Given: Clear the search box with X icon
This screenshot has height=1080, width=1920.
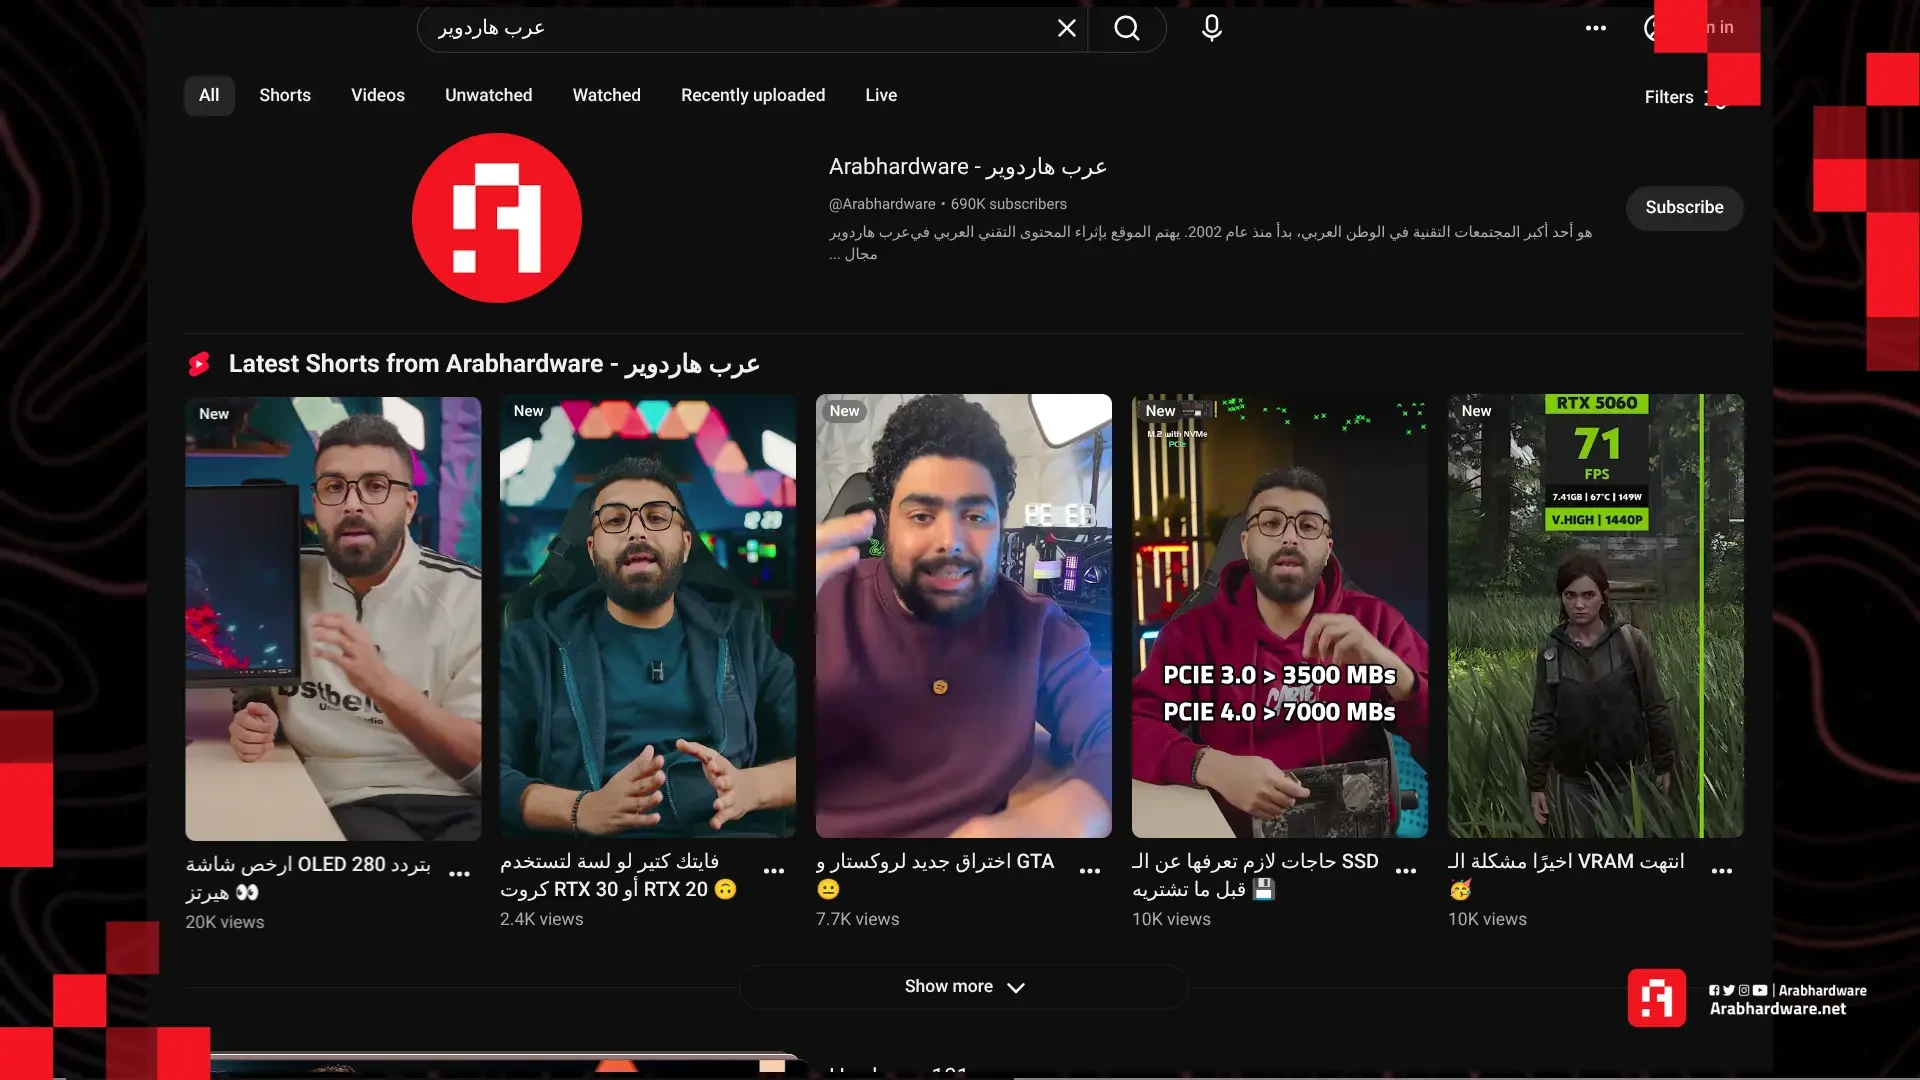Looking at the screenshot, I should point(1066,28).
